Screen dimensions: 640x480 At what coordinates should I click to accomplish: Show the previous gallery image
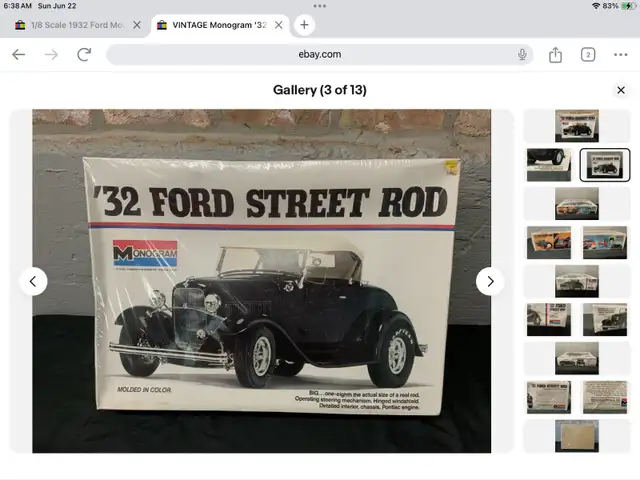tap(33, 281)
